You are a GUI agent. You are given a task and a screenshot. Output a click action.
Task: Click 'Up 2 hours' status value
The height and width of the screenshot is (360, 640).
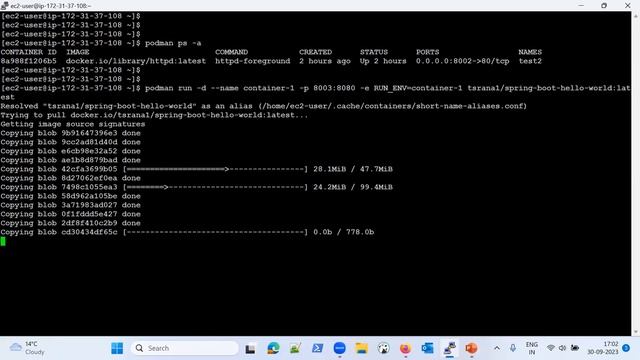pos(383,61)
